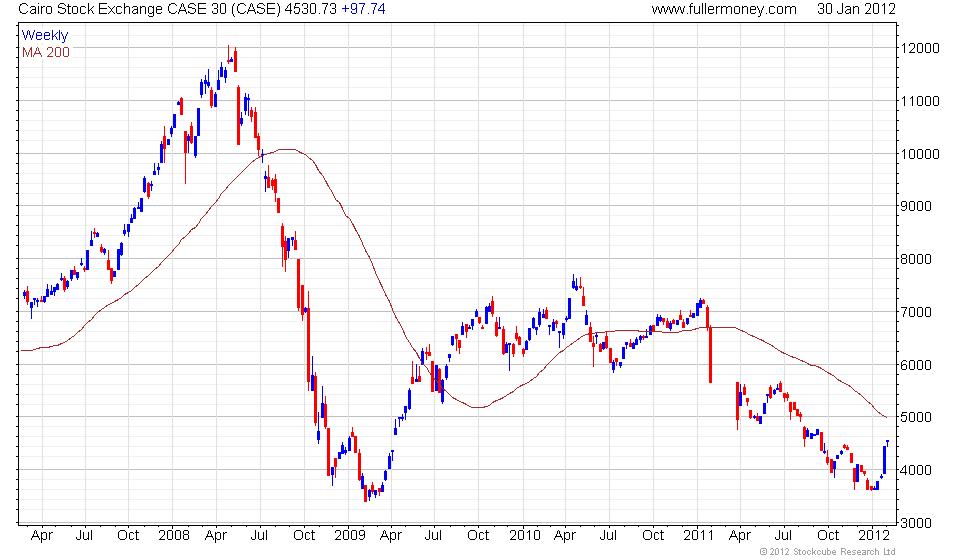This screenshot has height=560, width=980.
Task: Click the 2010 year label on time axis
Action: pyautogui.click(x=524, y=535)
